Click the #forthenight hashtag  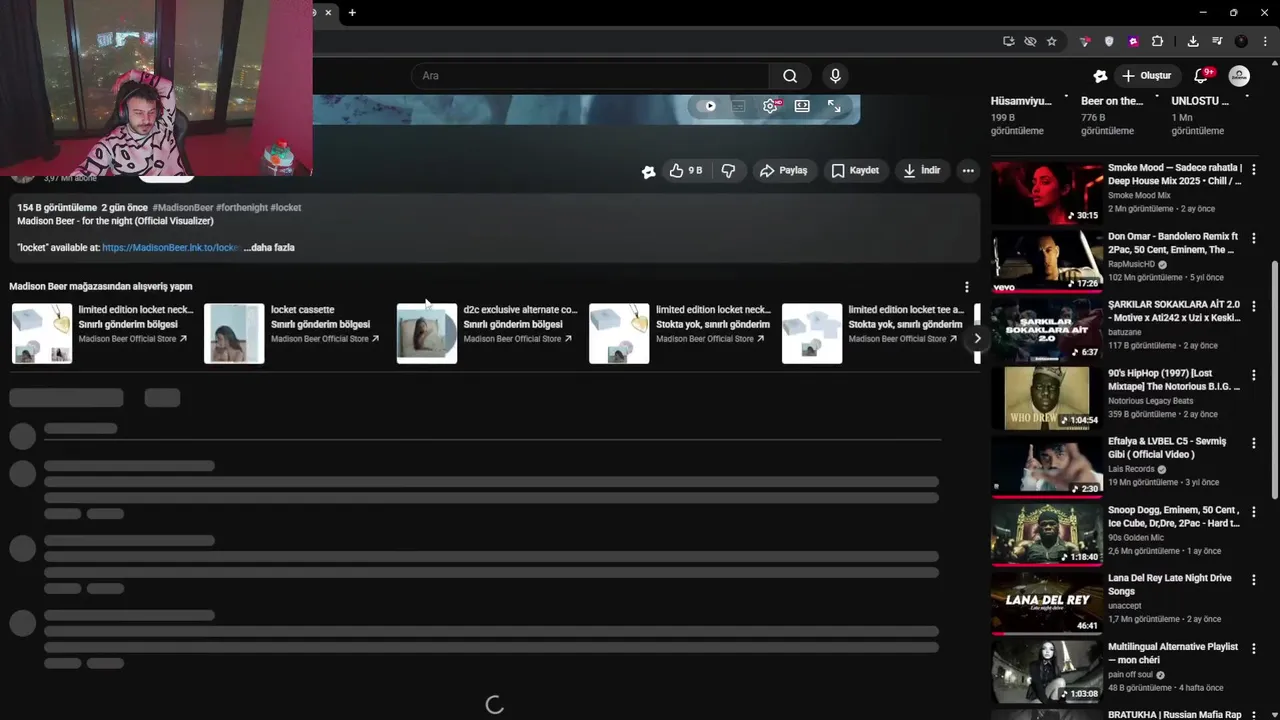coord(241,207)
